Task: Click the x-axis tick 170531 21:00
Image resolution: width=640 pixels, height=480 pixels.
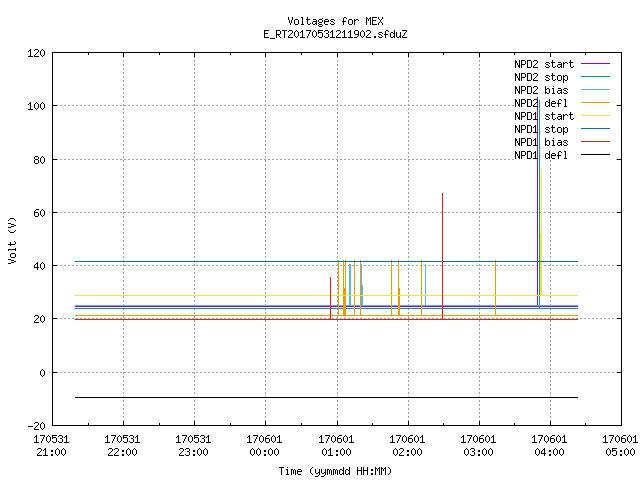Action: [x=51, y=446]
